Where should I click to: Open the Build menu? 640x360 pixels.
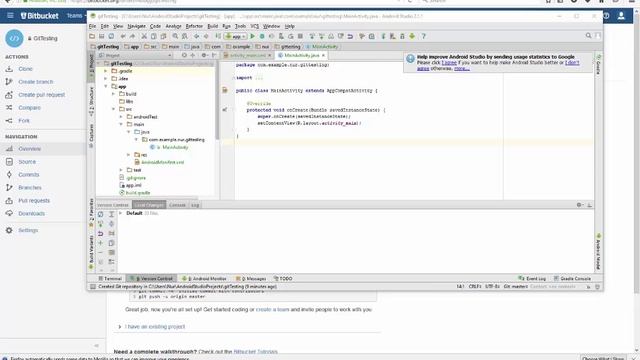(213, 26)
